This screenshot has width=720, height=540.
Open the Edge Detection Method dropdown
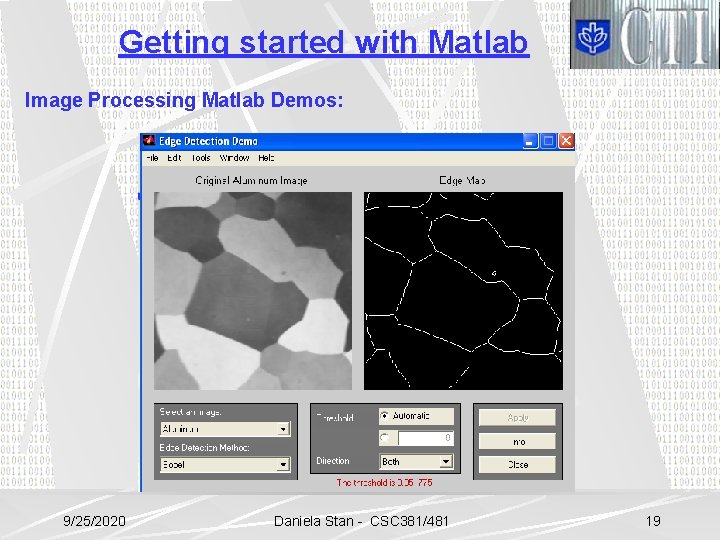225,465
